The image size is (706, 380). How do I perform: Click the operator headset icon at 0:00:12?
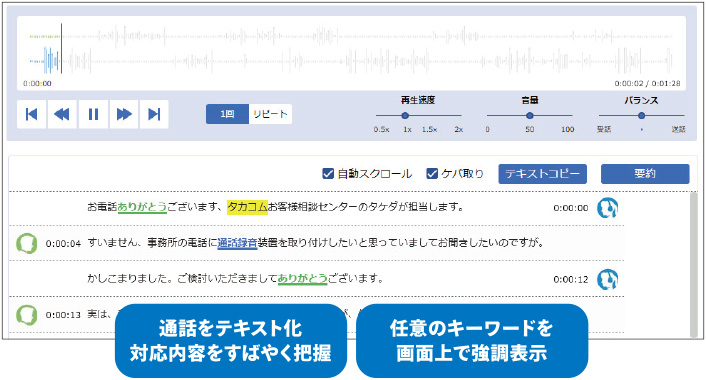(x=607, y=279)
